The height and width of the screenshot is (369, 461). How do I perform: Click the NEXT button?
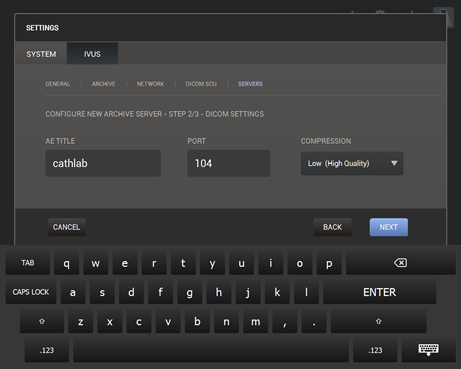click(x=389, y=227)
